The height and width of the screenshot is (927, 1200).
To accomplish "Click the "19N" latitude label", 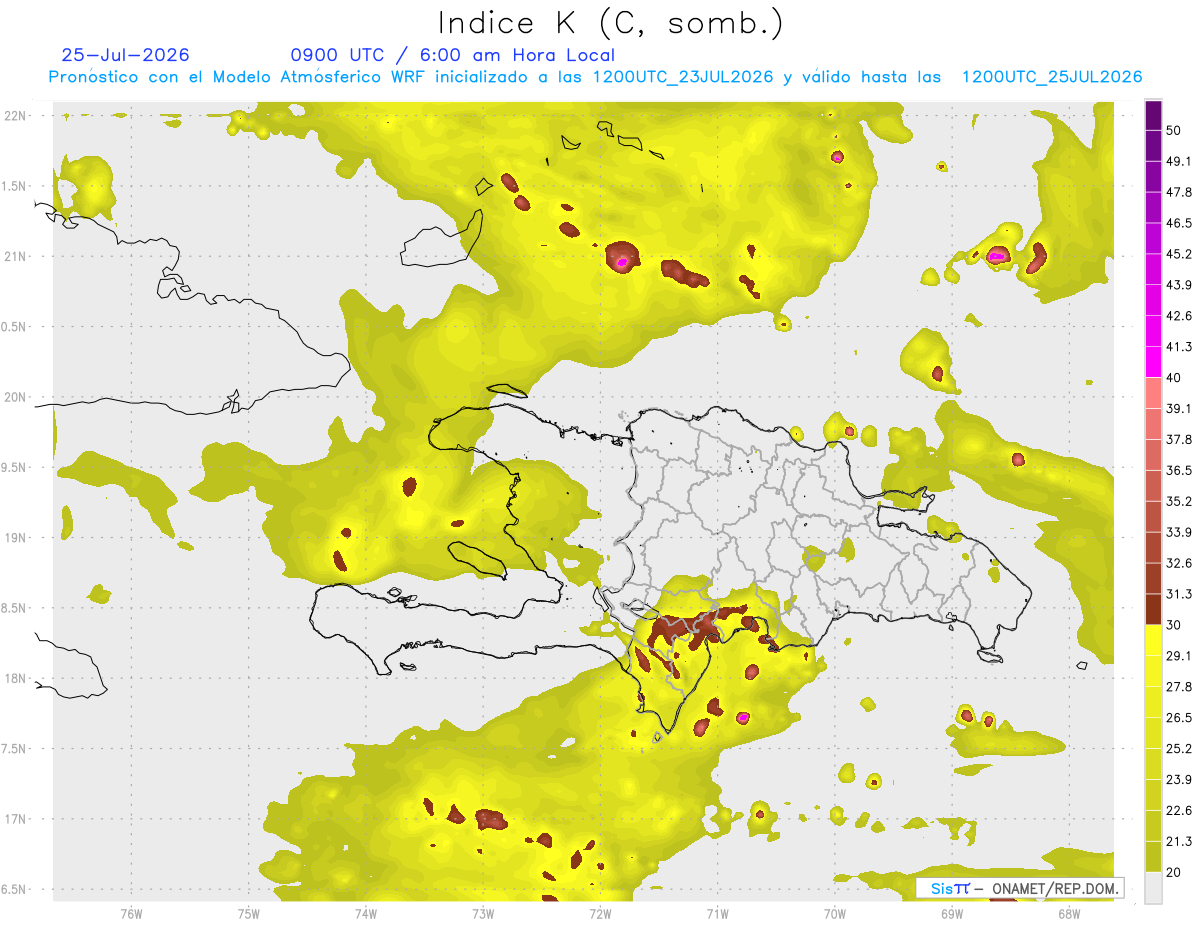I will coord(16,538).
